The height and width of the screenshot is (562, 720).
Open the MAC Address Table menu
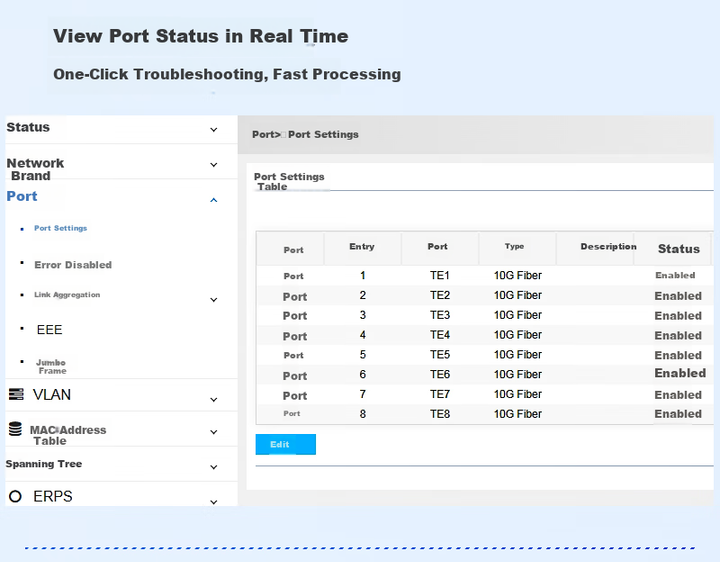pyautogui.click(x=68, y=435)
